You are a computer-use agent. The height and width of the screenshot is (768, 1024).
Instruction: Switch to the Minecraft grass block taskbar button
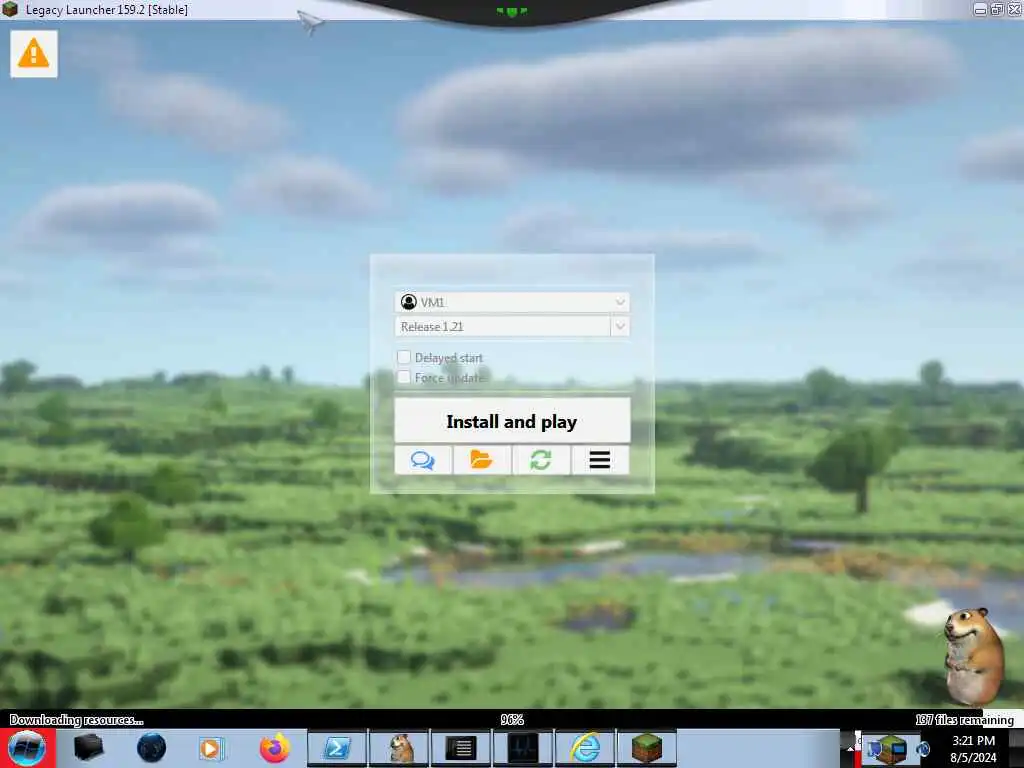coord(647,748)
